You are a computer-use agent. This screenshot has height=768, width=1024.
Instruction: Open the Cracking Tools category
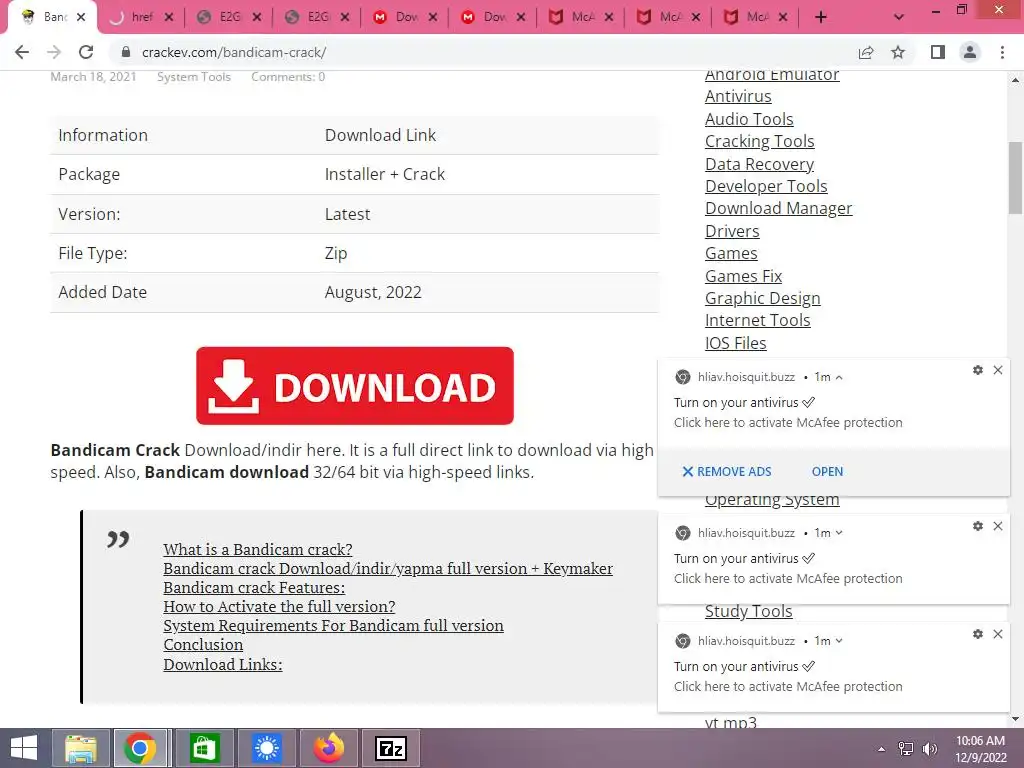tap(760, 142)
